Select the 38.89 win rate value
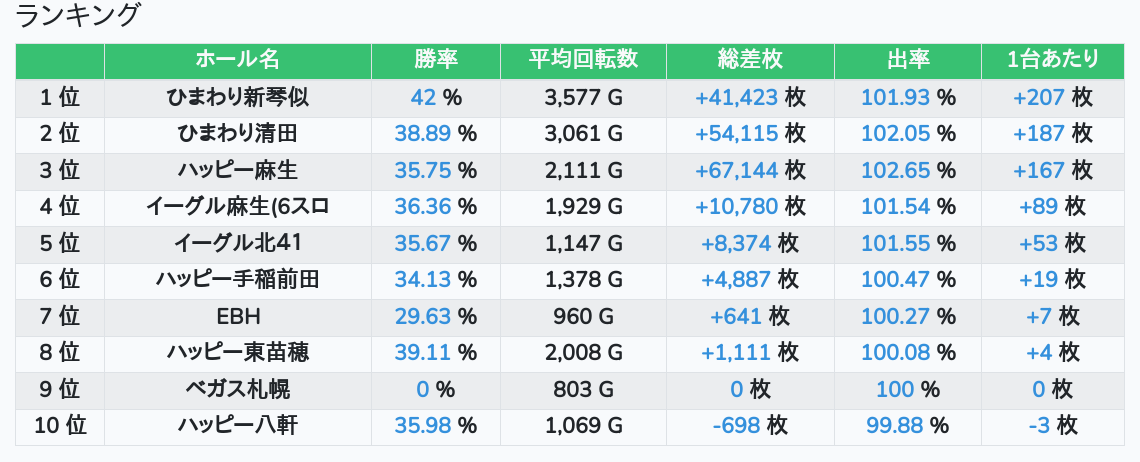Screen dimensions: 1140x462 point(423,134)
